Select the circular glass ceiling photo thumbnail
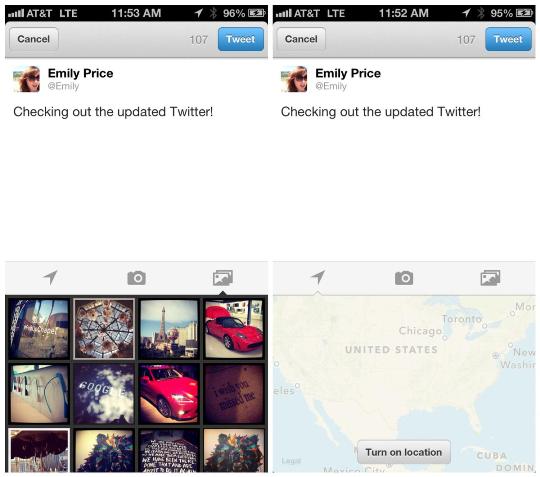Screen dimensions: 540x477 click(104, 329)
